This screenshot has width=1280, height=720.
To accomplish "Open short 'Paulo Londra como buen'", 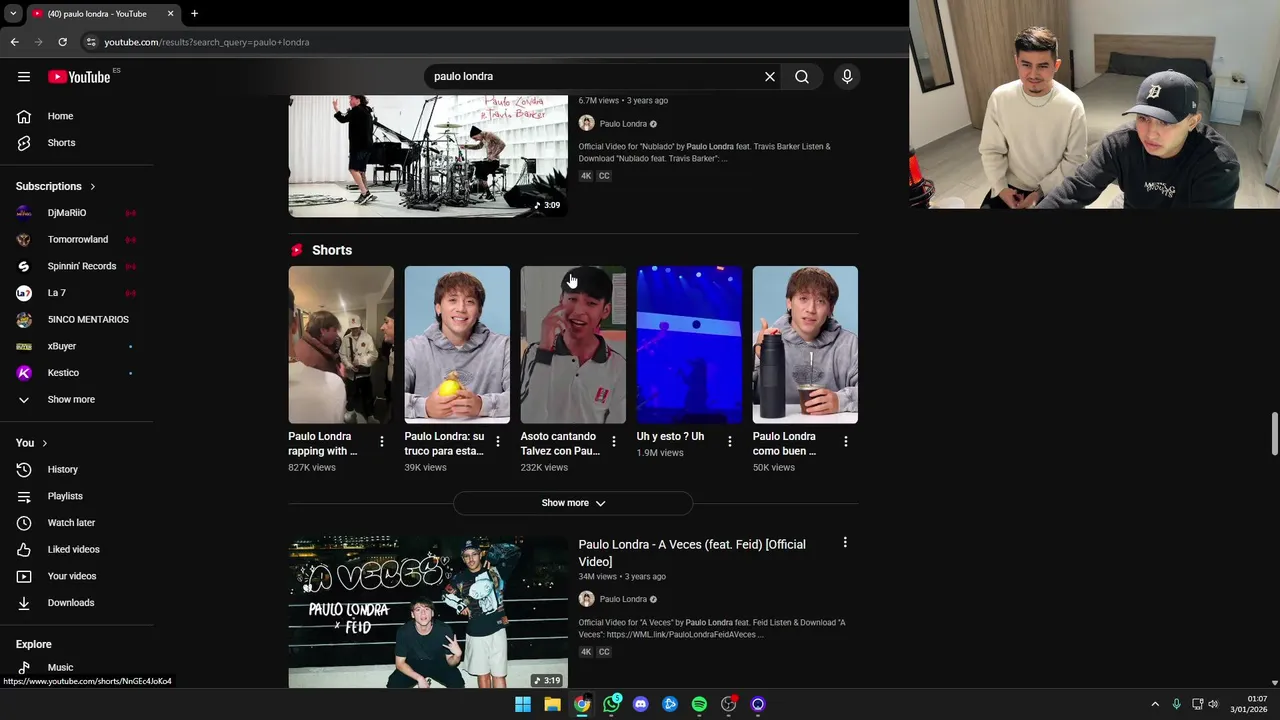I will coord(805,345).
